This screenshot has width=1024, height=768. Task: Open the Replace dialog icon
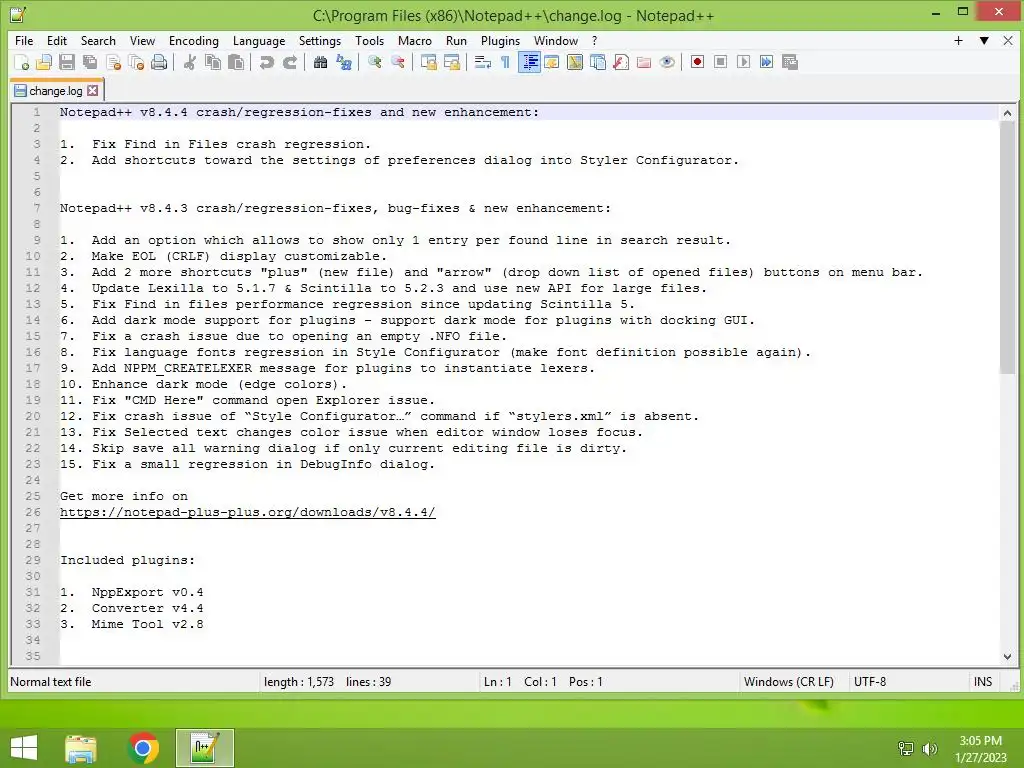pyautogui.click(x=344, y=62)
